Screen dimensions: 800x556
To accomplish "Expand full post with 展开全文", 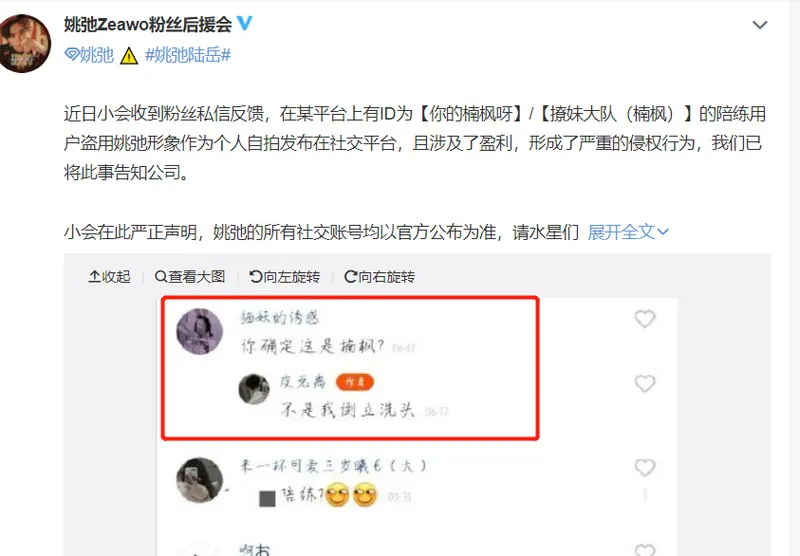I will click(628, 232).
